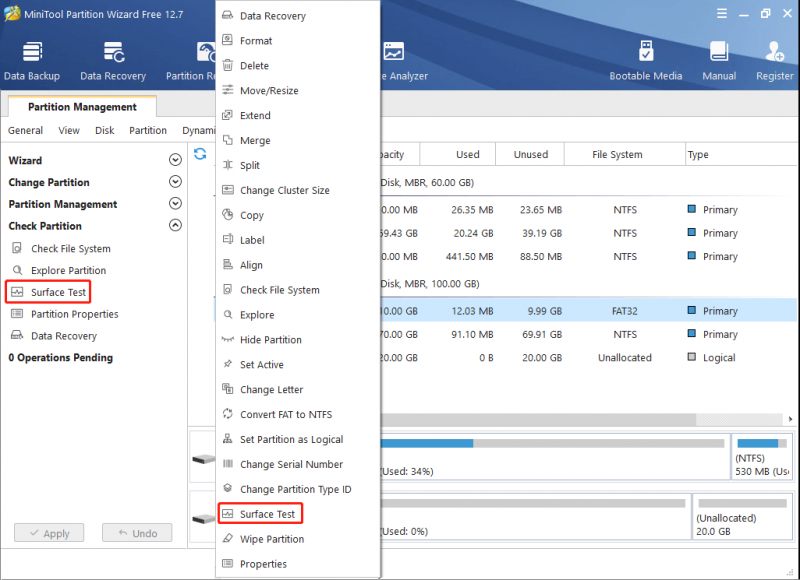
Task: Open the Manual book icon
Action: [x=719, y=61]
